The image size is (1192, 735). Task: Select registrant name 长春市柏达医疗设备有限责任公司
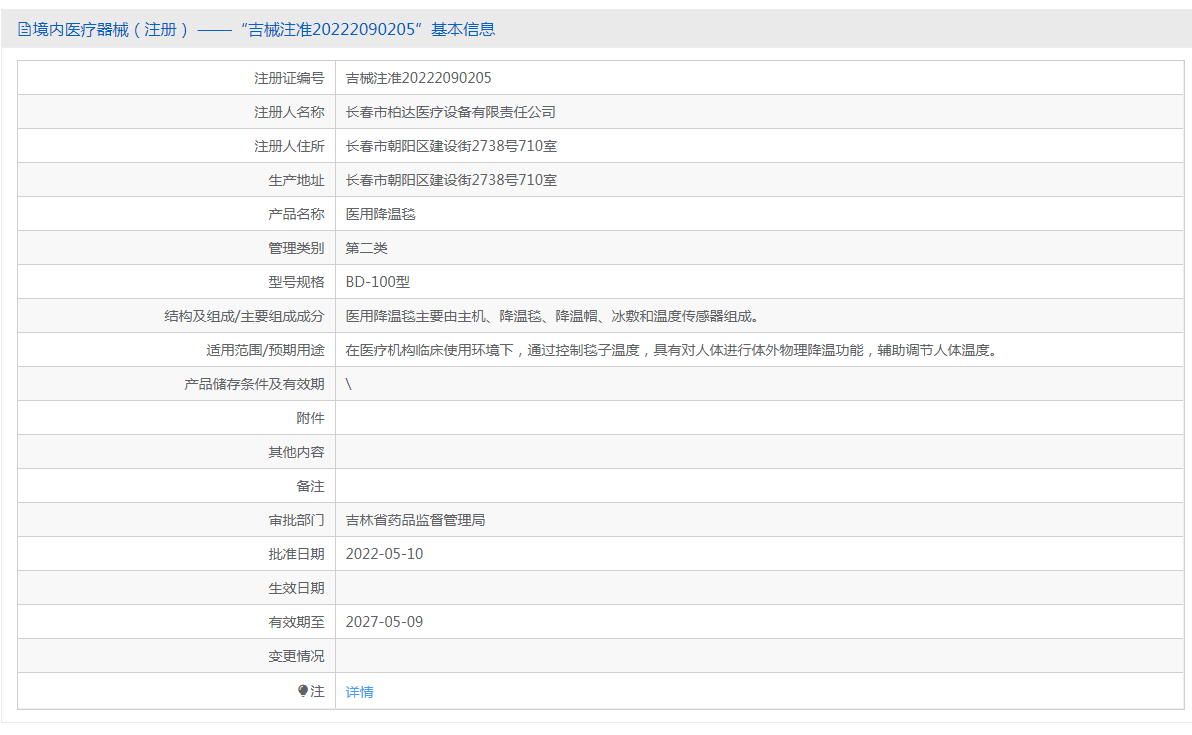point(450,112)
